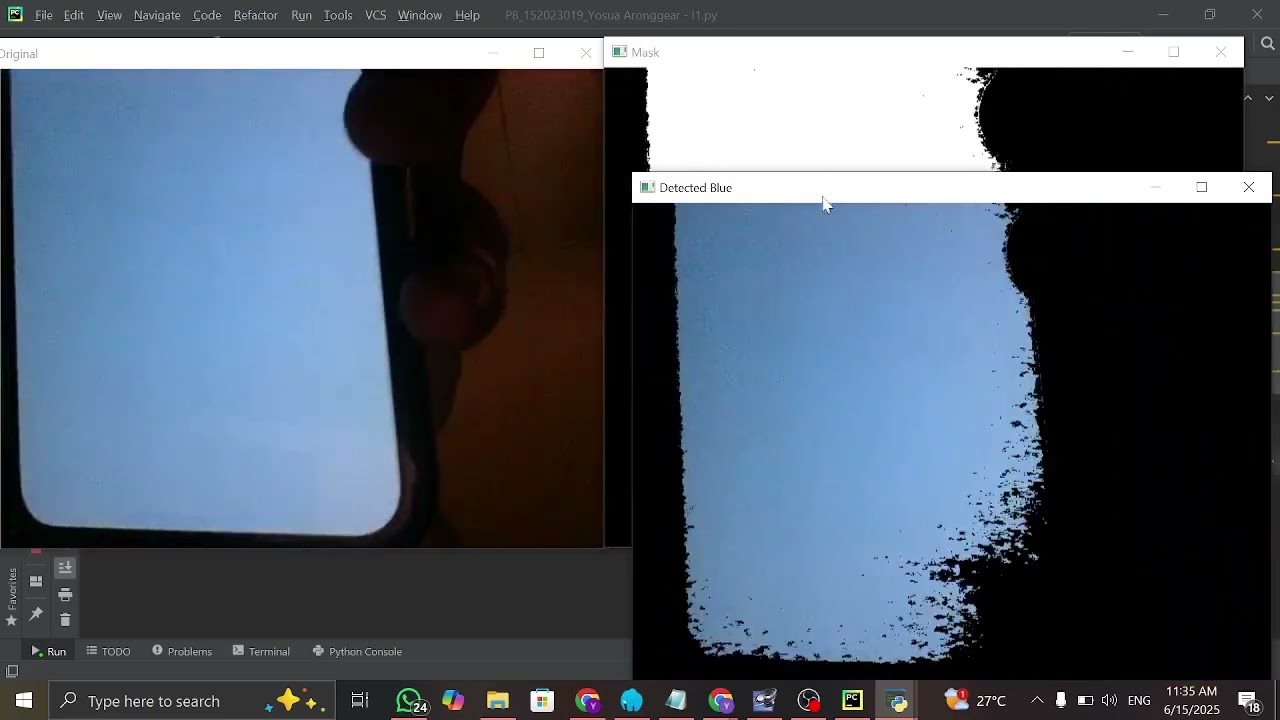The height and width of the screenshot is (720, 1280).
Task: Open the VCS menu
Action: click(x=376, y=15)
